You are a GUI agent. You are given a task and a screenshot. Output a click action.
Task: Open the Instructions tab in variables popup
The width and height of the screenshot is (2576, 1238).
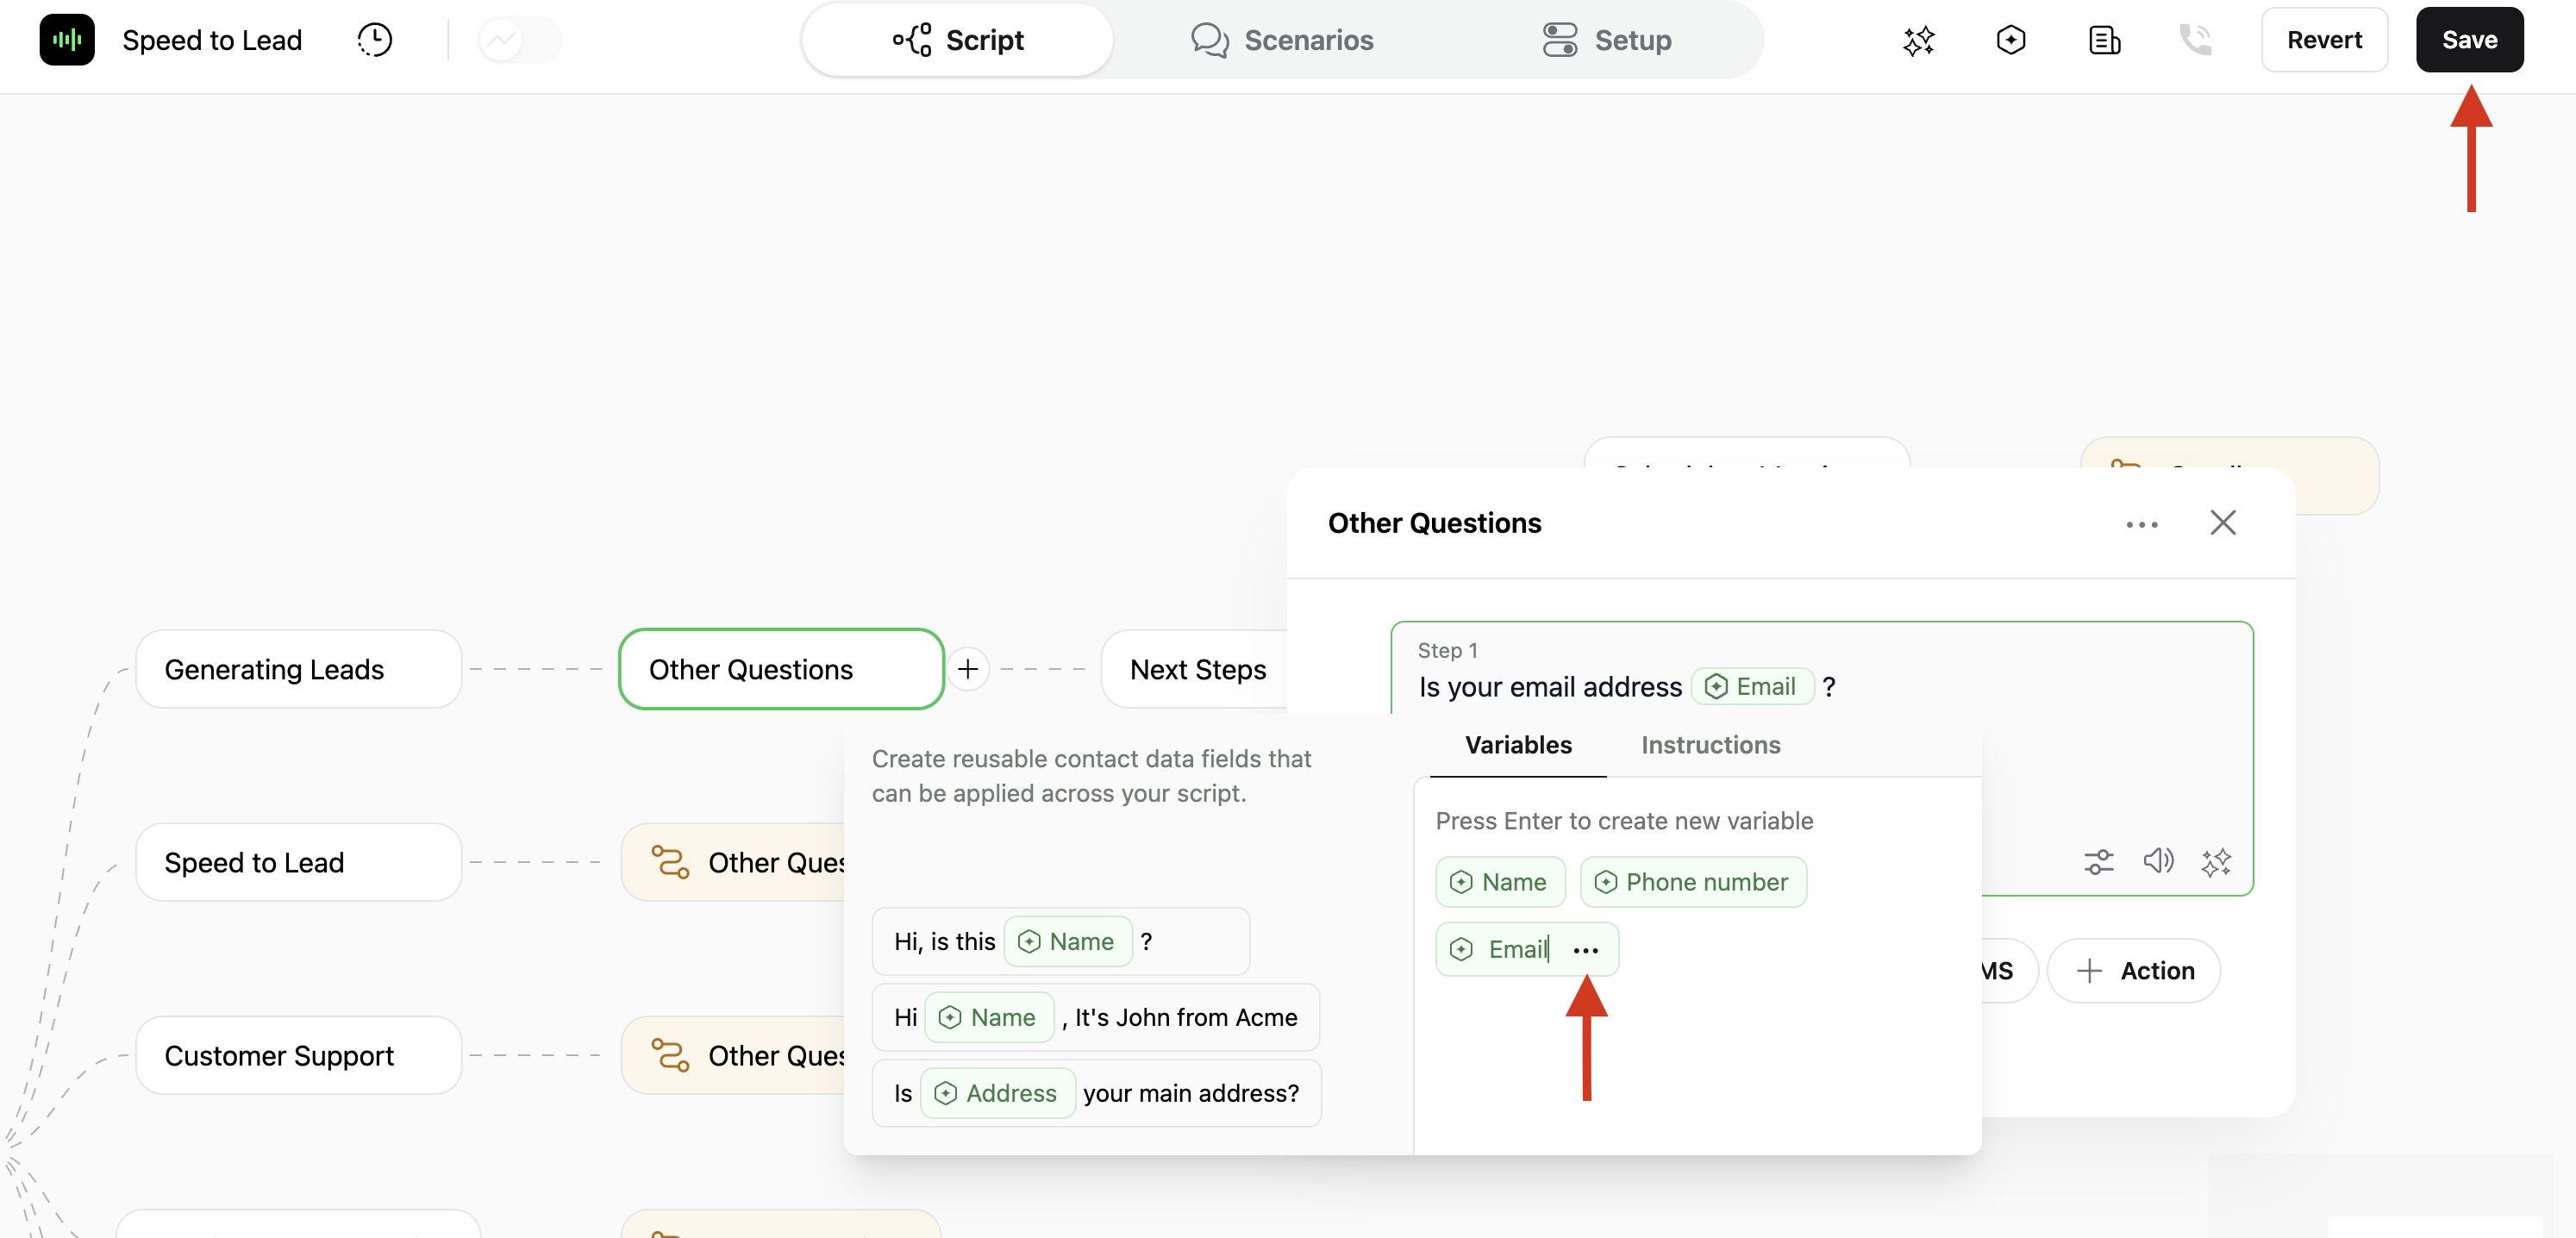tap(1710, 745)
